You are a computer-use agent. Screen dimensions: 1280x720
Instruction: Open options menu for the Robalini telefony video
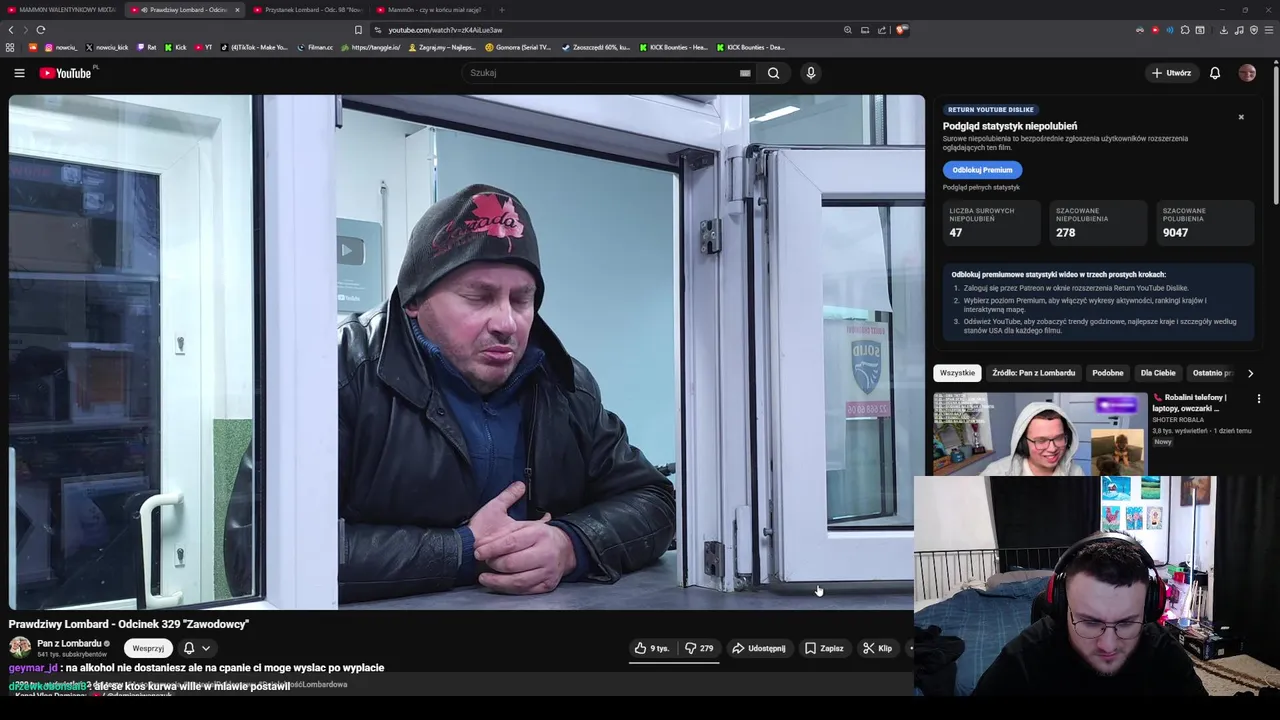1259,398
